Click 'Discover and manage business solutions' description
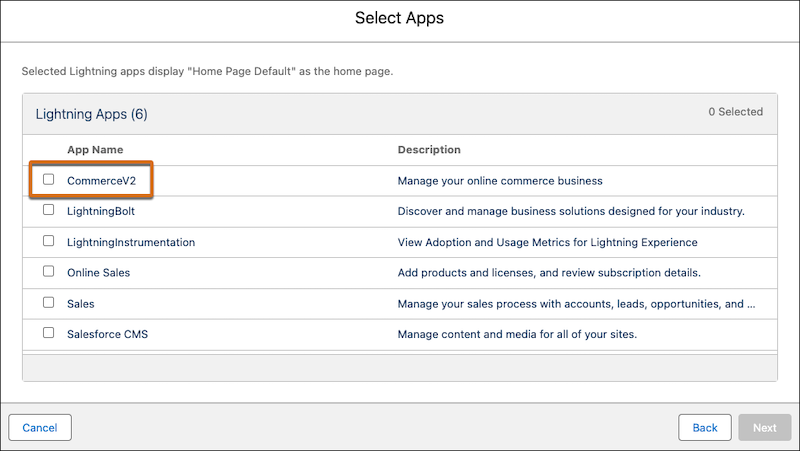This screenshot has height=451, width=800. 571,211
